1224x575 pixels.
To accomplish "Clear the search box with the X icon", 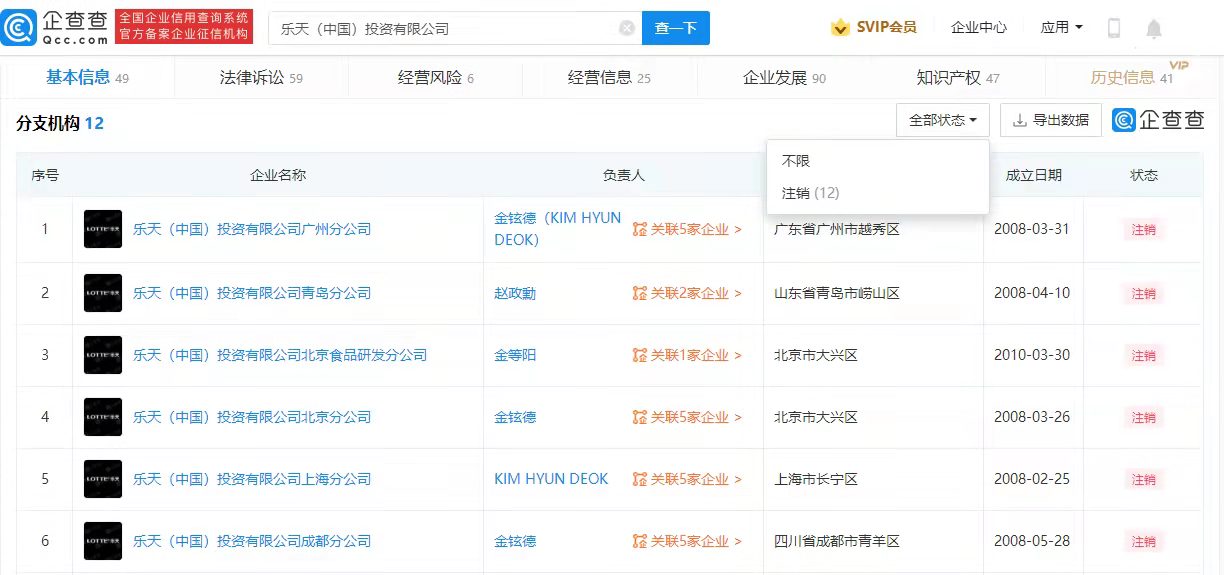I will 627,28.
